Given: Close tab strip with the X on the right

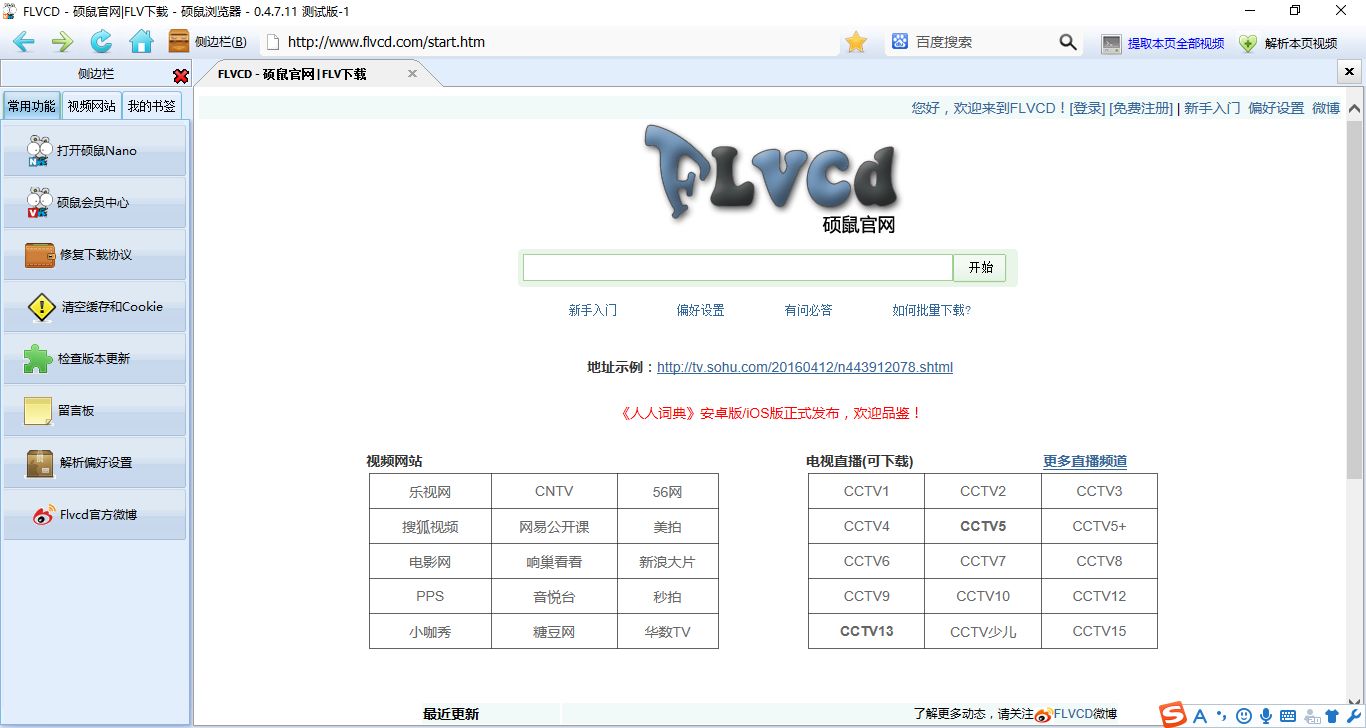Looking at the screenshot, I should pyautogui.click(x=1349, y=74).
